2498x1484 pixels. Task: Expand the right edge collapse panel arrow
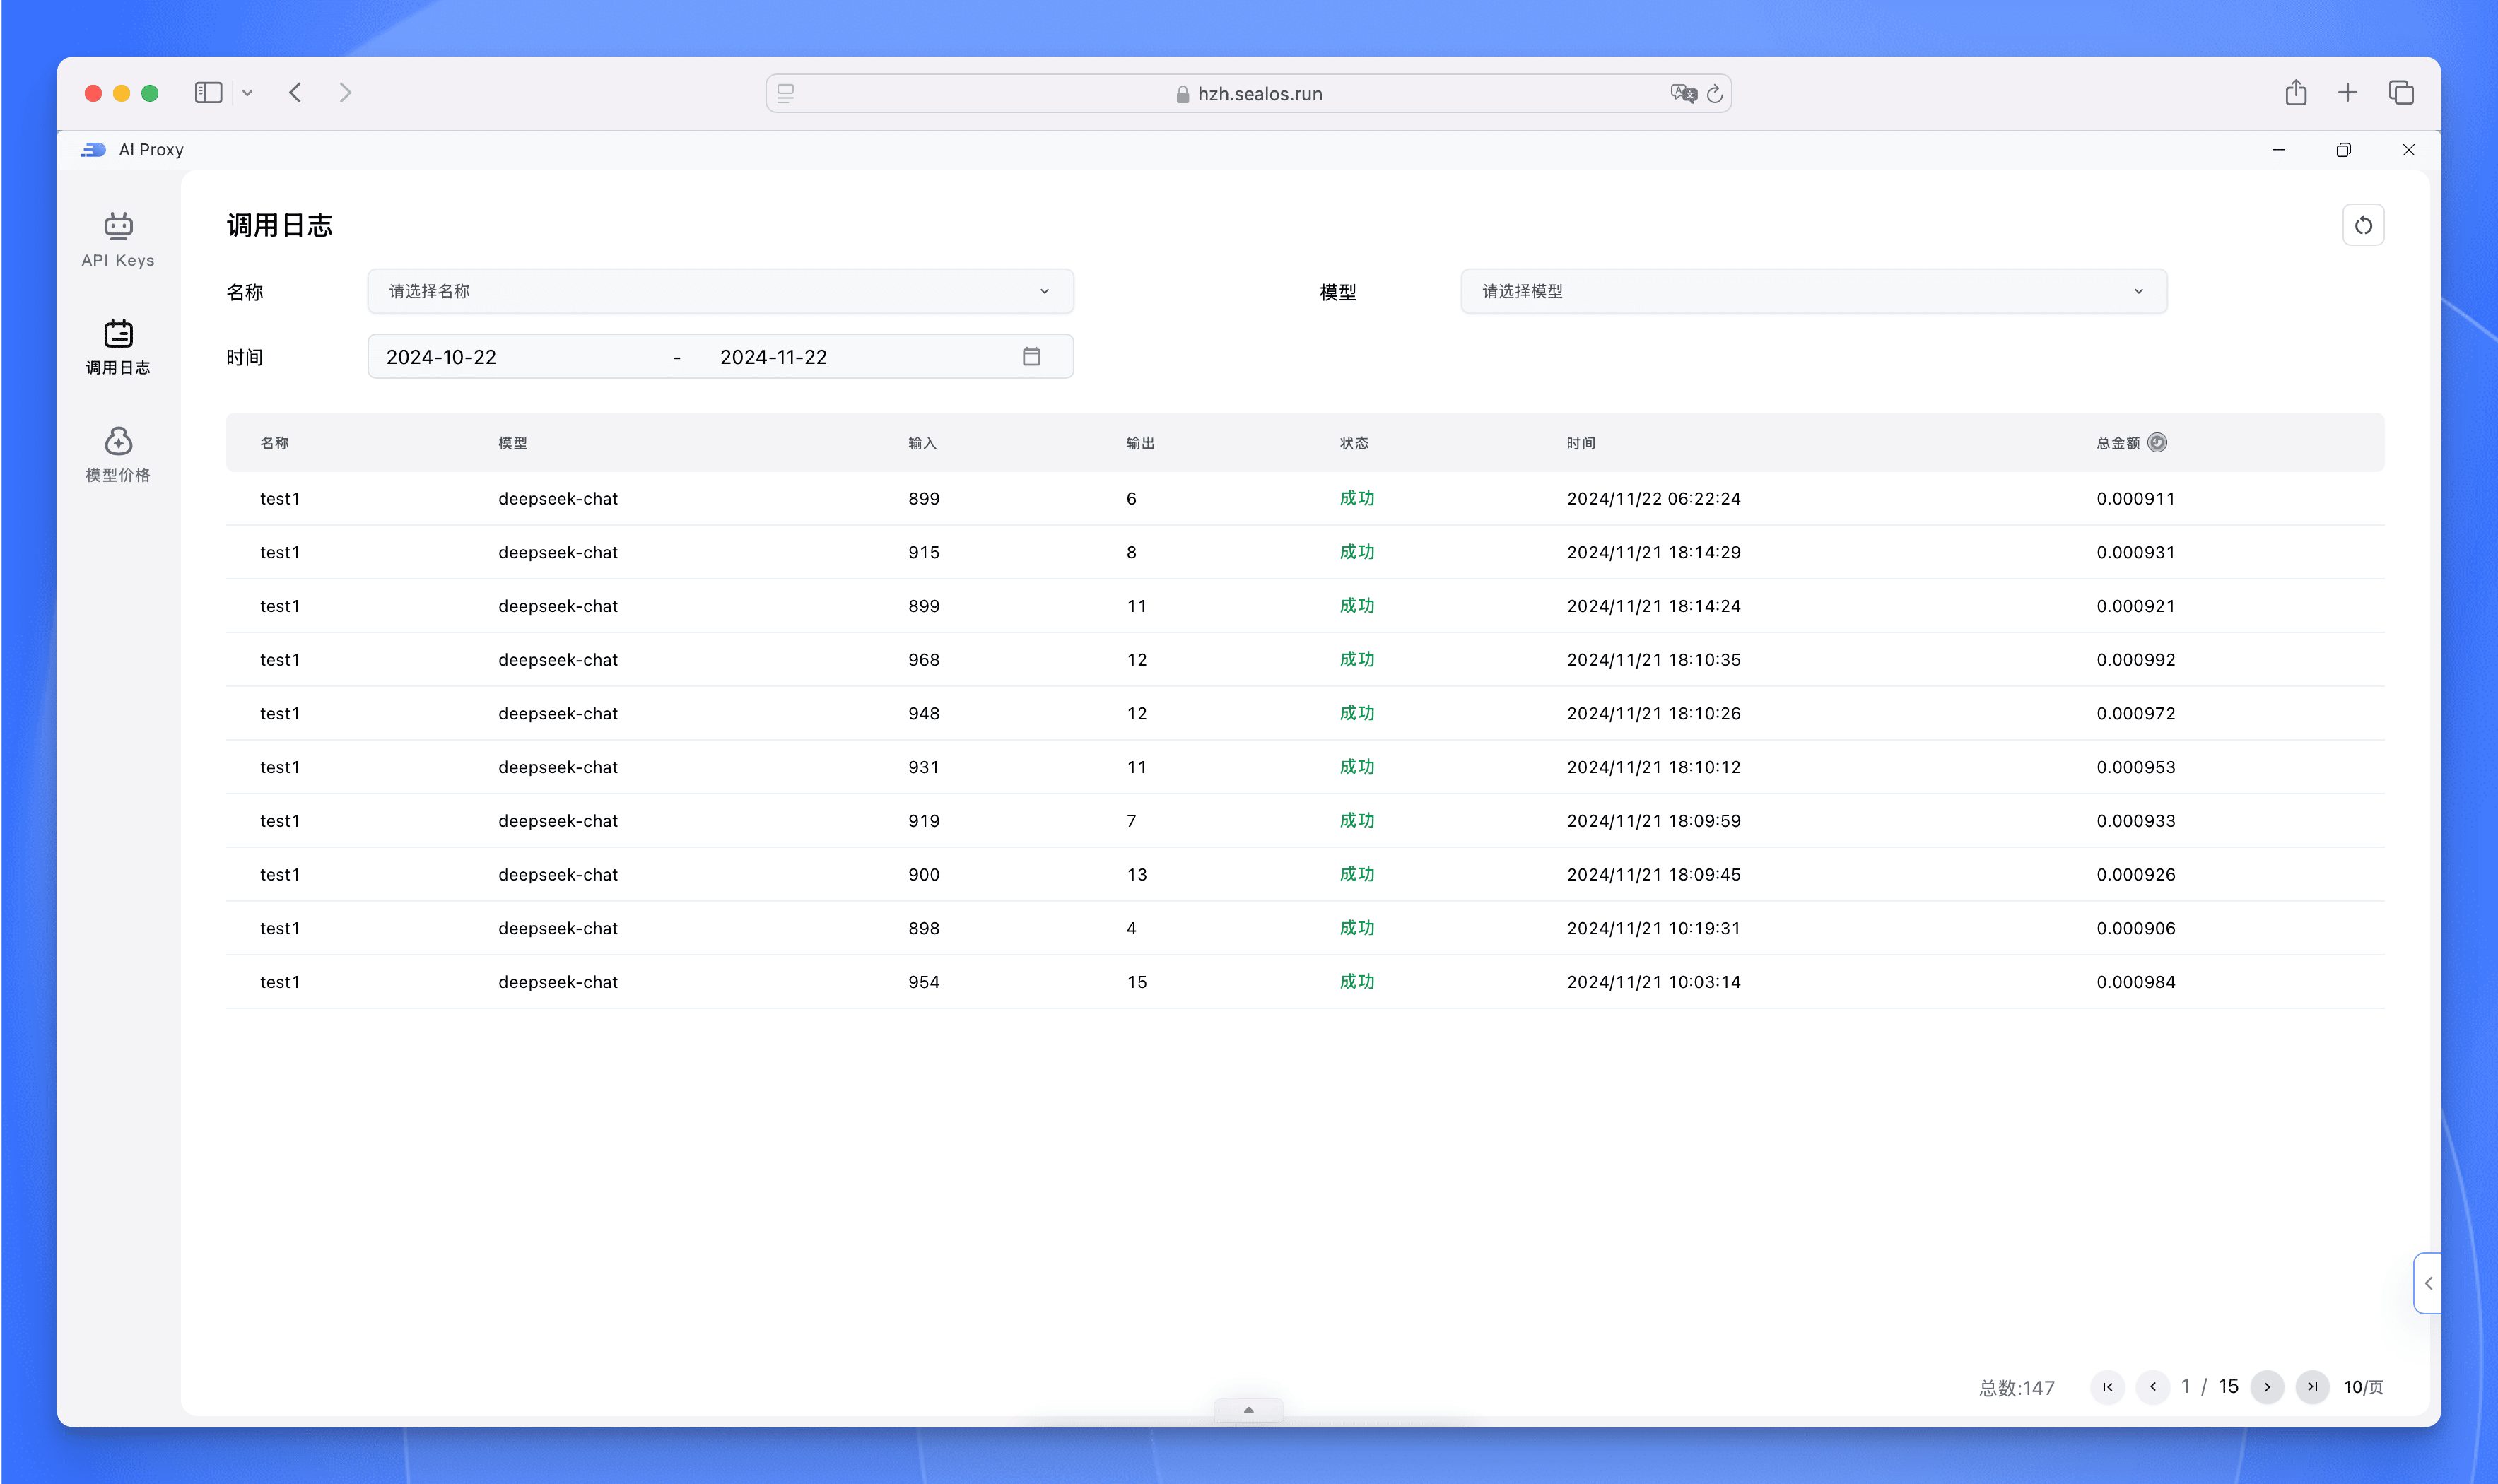[2428, 1283]
